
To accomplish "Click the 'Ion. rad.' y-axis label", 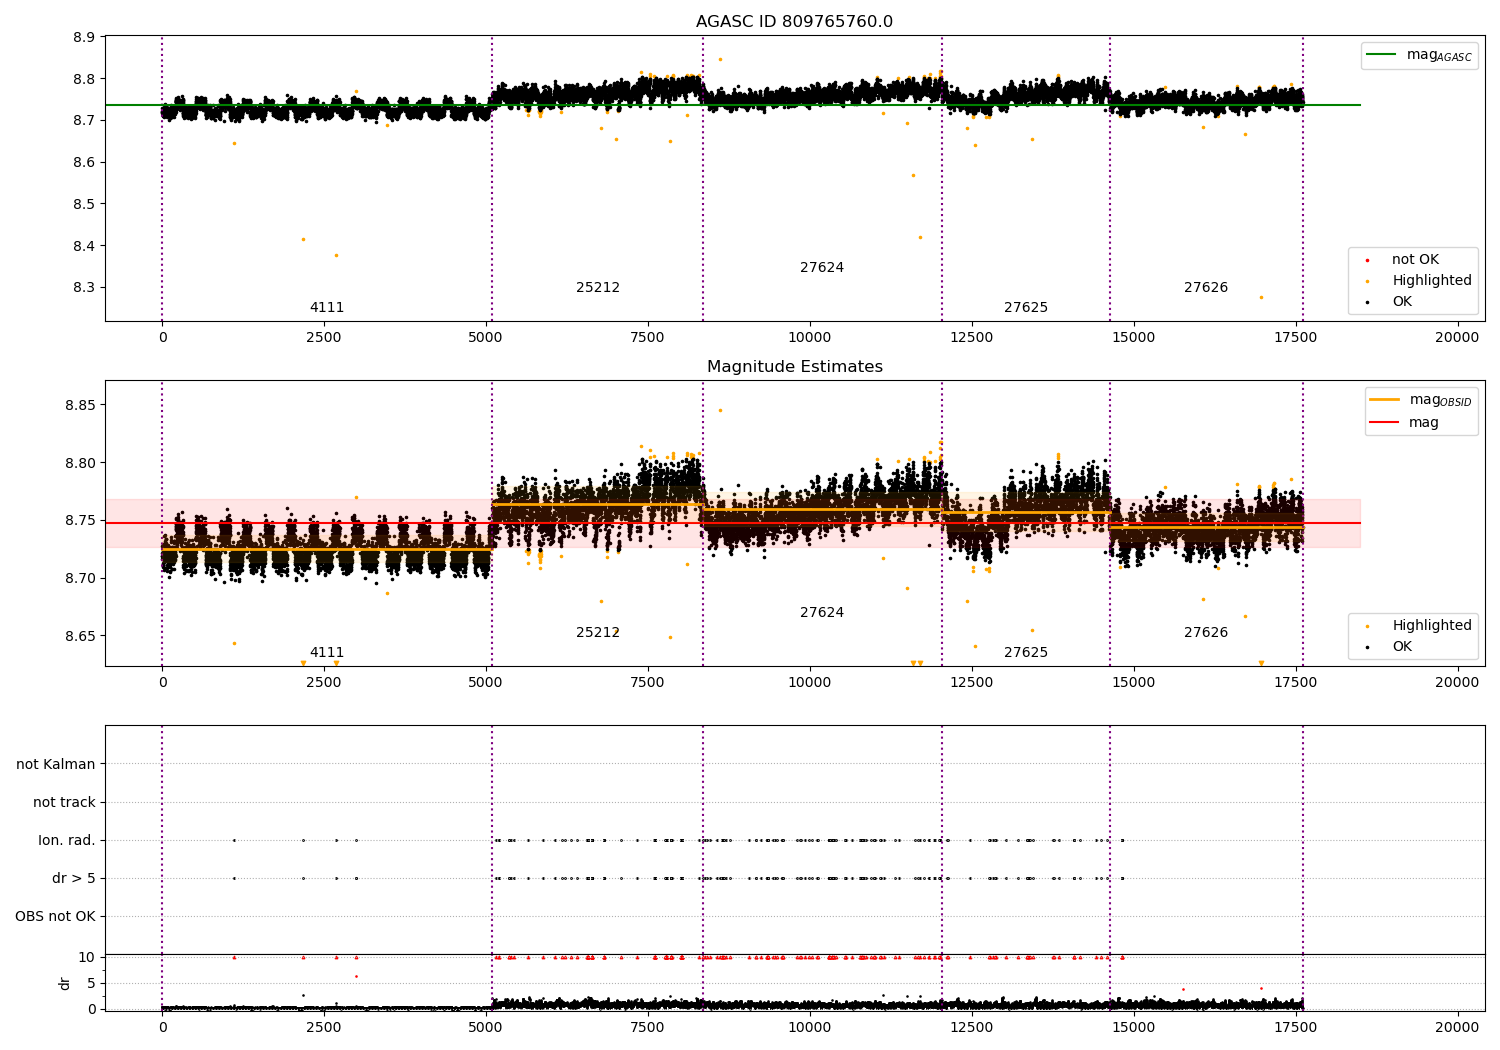I will click(67, 841).
